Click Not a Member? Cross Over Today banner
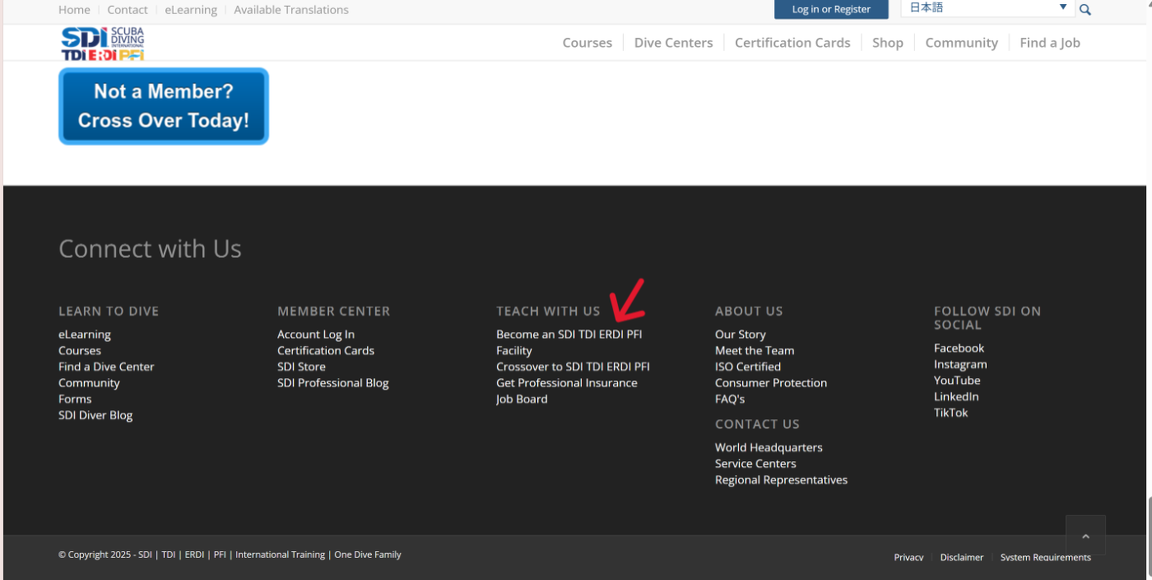This screenshot has width=1152, height=580. [163, 107]
